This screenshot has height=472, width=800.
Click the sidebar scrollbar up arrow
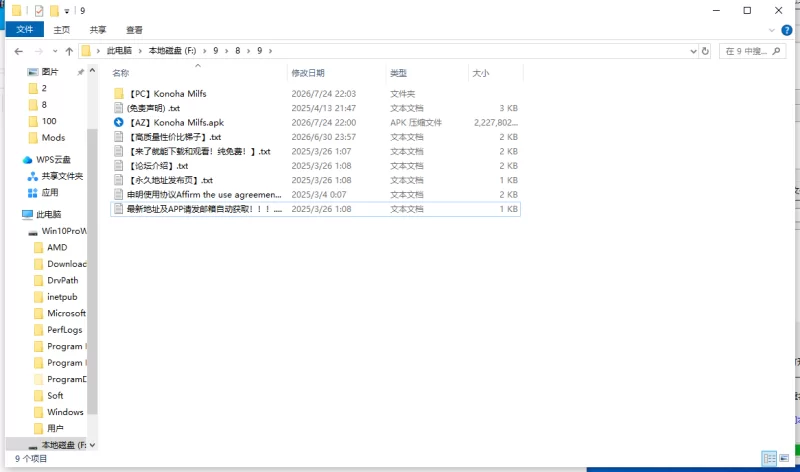pyautogui.click(x=92, y=70)
